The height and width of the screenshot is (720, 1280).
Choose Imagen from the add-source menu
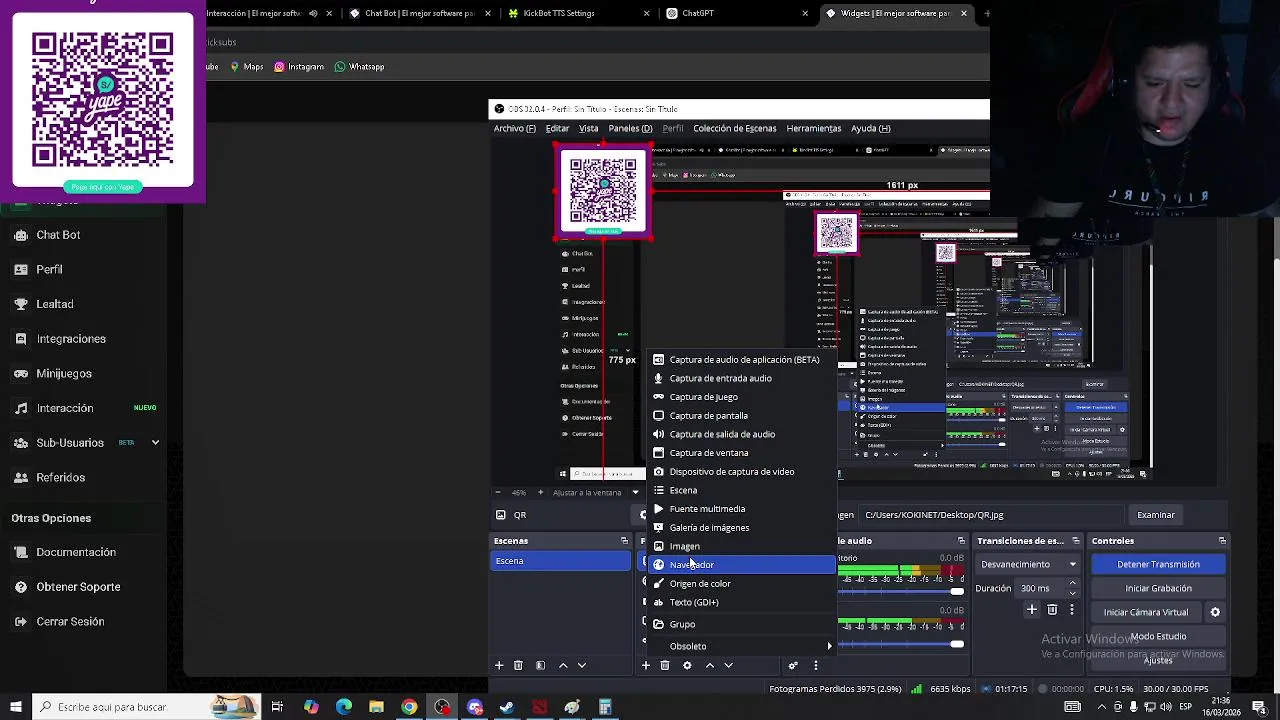point(742,546)
